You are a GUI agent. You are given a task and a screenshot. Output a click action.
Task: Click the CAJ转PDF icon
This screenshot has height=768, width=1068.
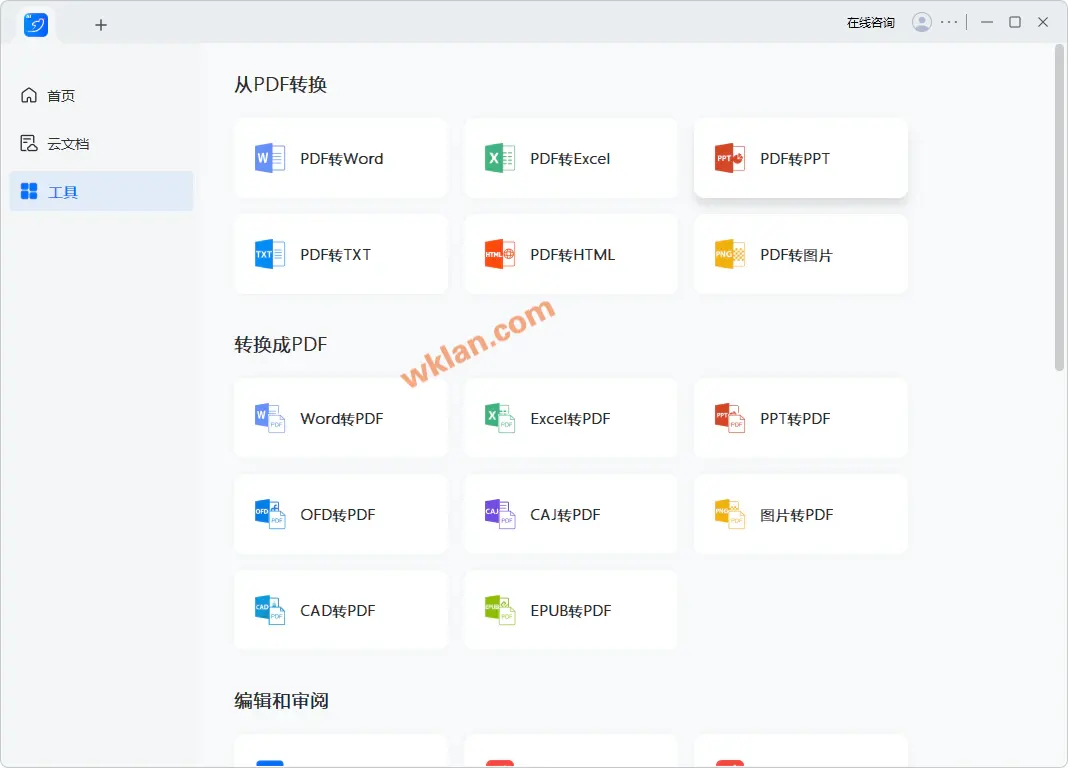[x=500, y=515]
